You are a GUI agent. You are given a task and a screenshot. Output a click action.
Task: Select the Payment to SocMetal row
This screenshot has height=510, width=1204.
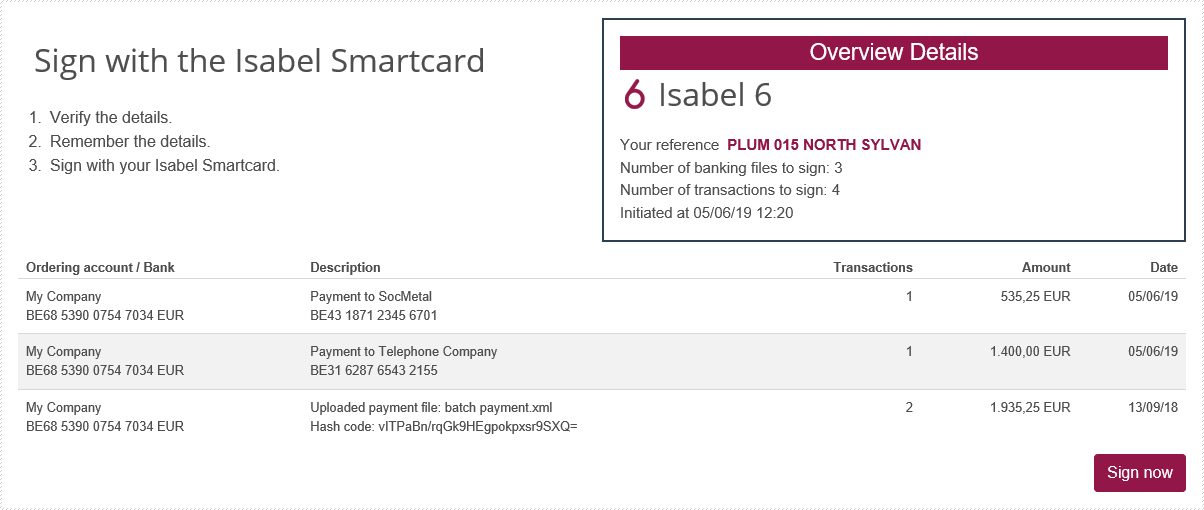[x=602, y=306]
